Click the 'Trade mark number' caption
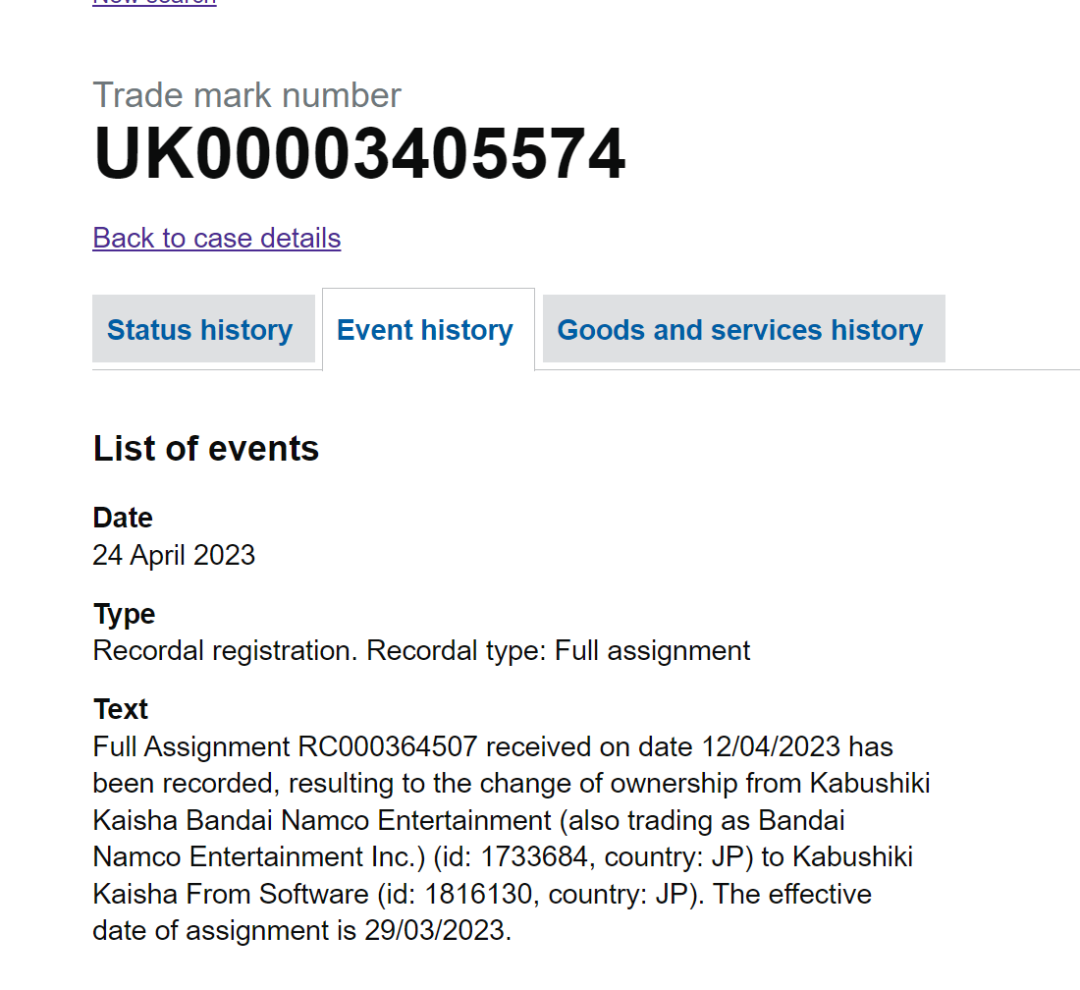The image size is (1080, 990). (247, 95)
